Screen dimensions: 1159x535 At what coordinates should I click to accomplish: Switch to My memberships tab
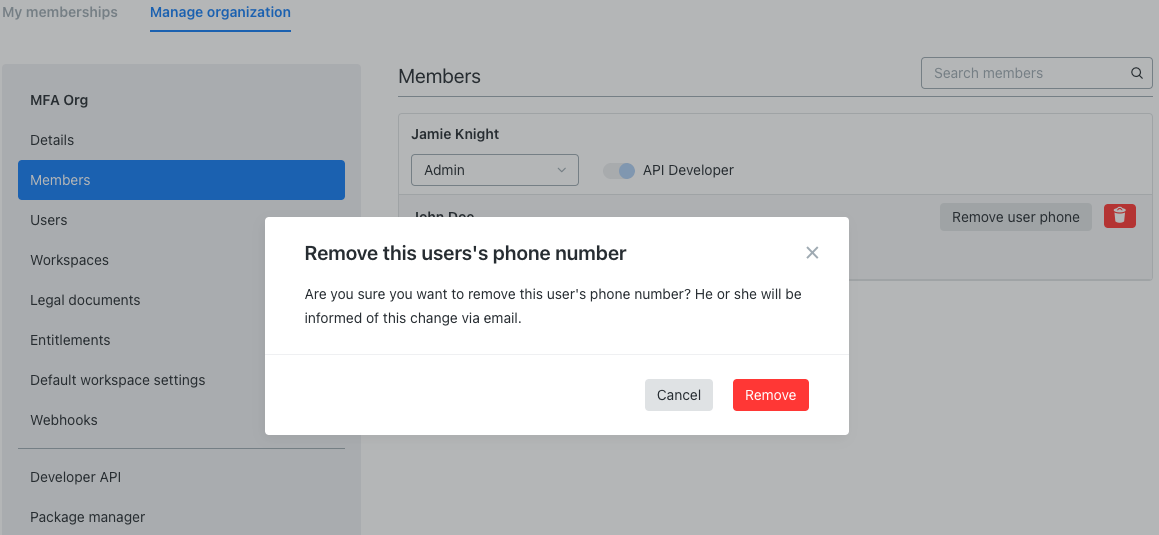click(60, 13)
